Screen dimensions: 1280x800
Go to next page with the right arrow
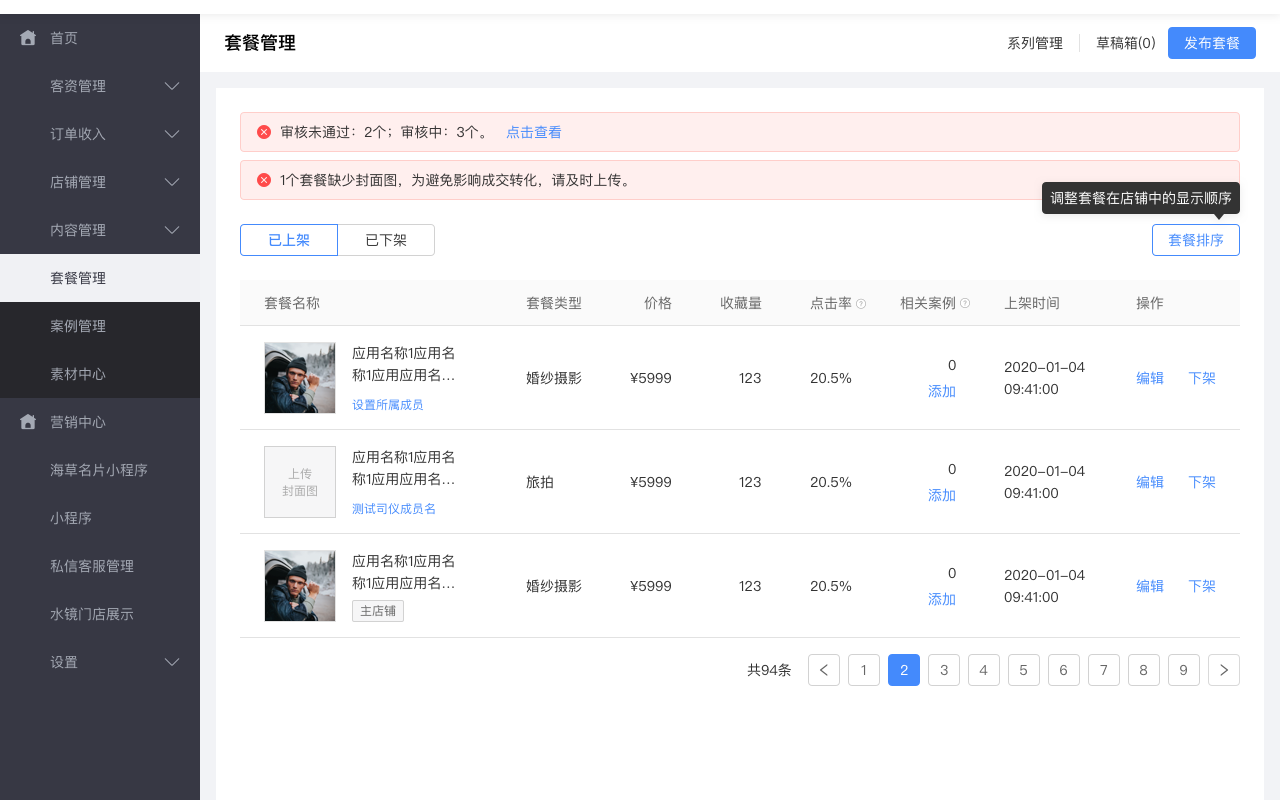coord(1223,670)
